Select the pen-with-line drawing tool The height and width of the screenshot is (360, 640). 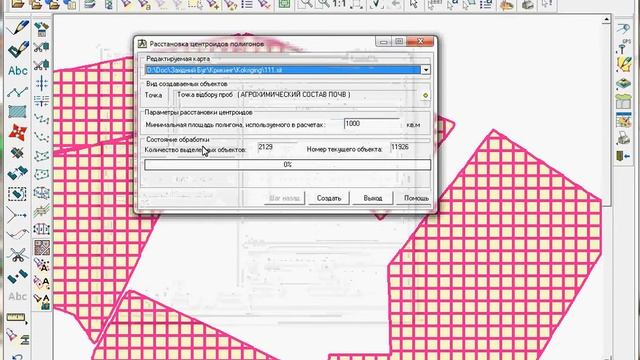pyautogui.click(x=18, y=28)
